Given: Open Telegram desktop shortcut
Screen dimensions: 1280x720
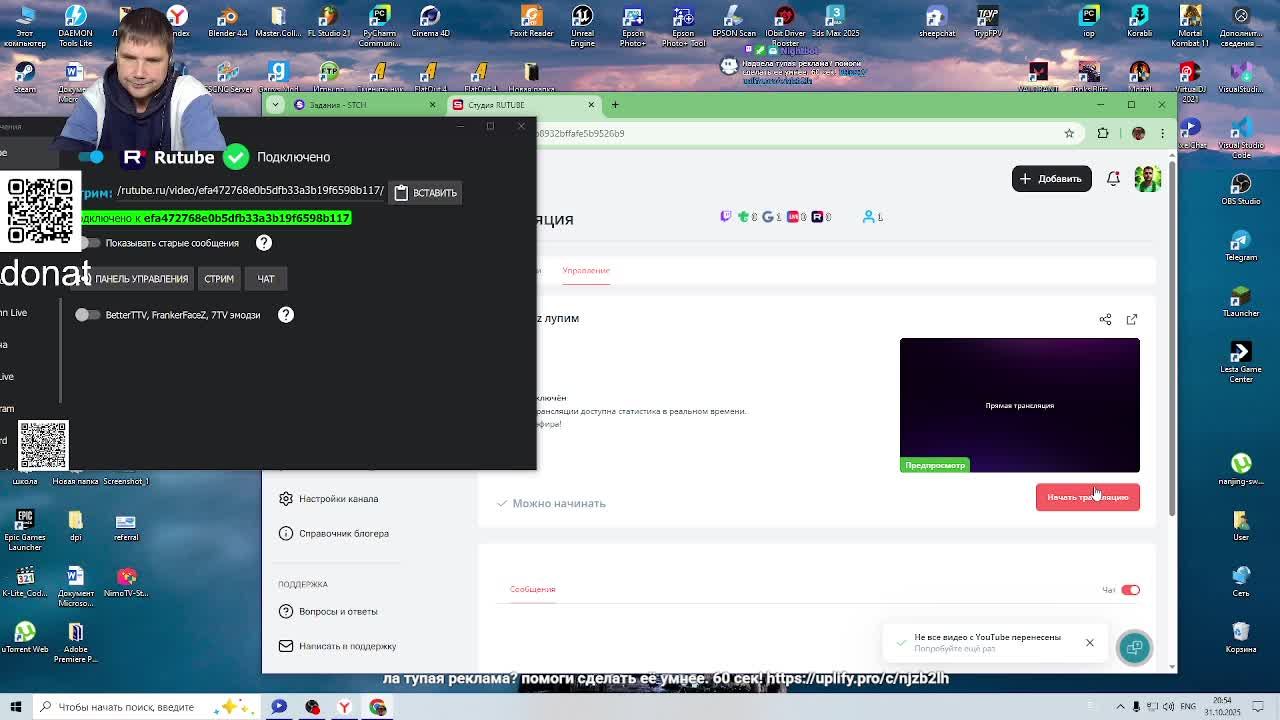Looking at the screenshot, I should (x=1241, y=246).
